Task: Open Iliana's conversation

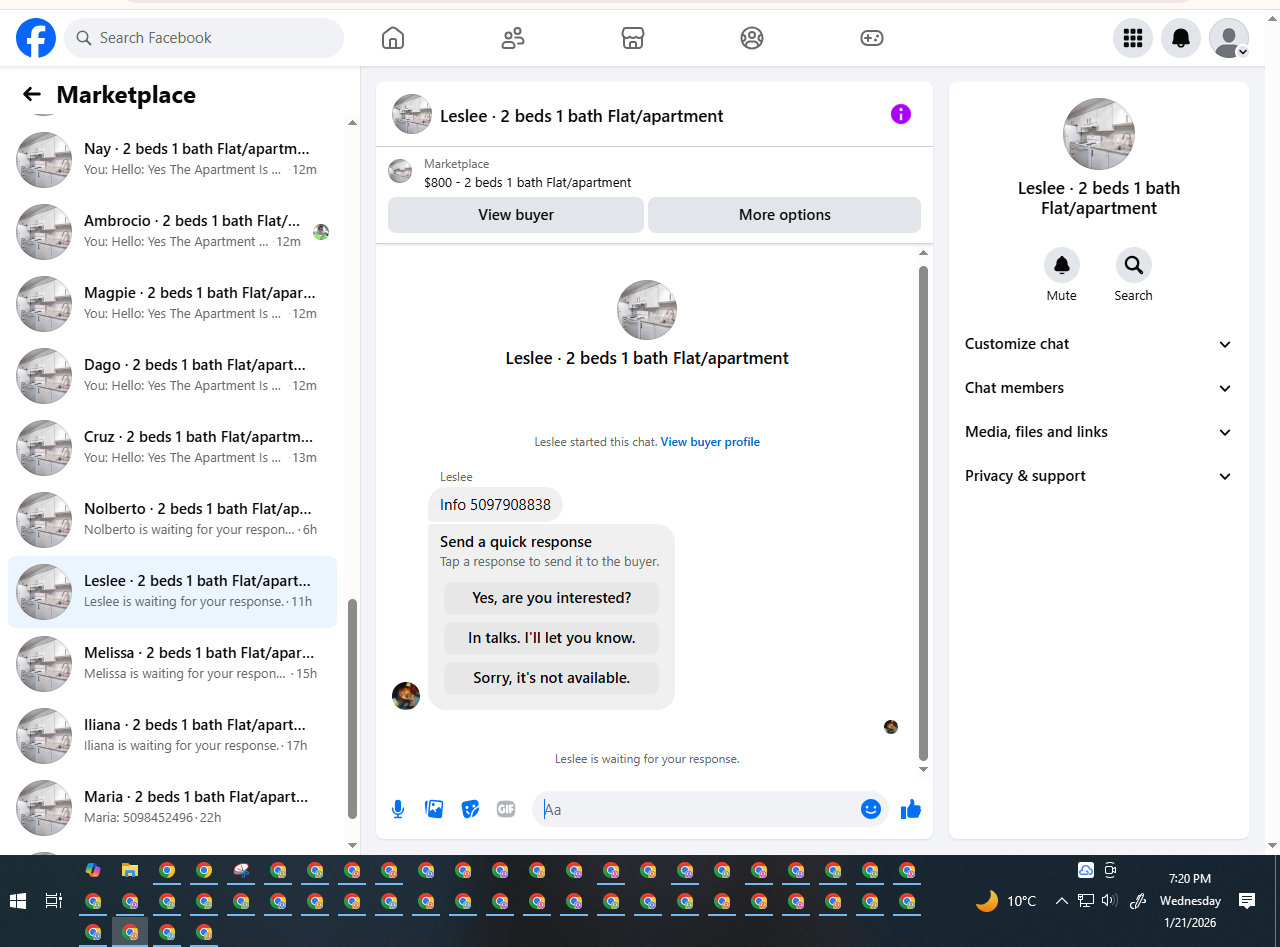Action: click(x=172, y=736)
